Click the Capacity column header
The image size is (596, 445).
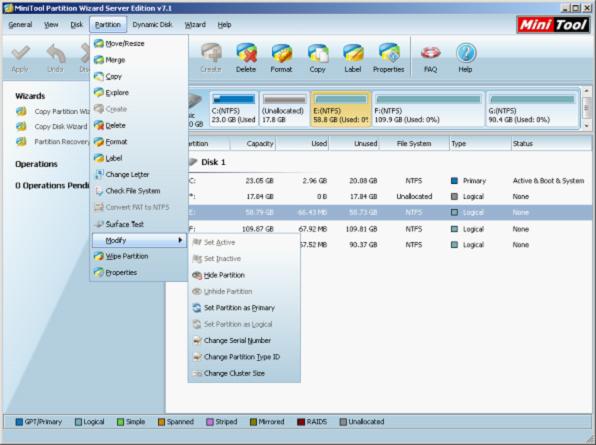[x=253, y=144]
